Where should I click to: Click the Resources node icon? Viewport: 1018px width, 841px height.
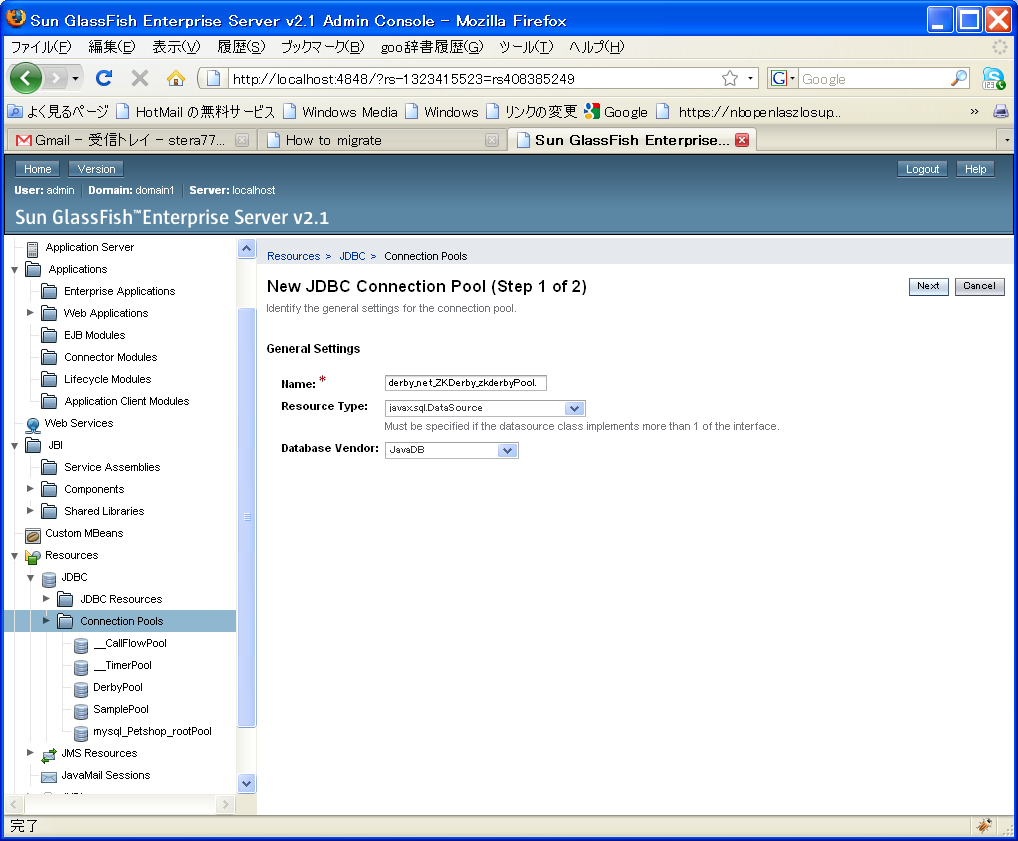tap(32, 557)
